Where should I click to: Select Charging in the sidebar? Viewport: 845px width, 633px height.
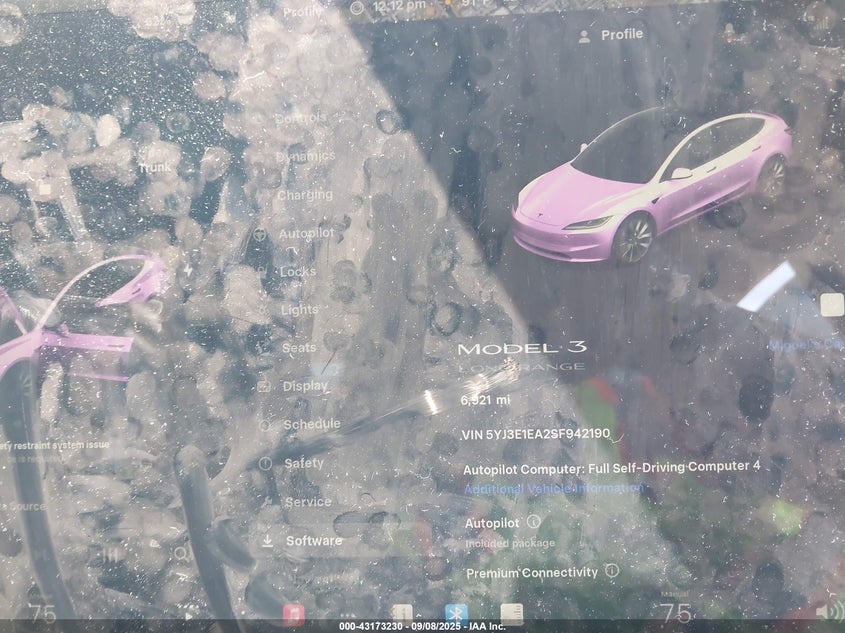click(x=305, y=195)
